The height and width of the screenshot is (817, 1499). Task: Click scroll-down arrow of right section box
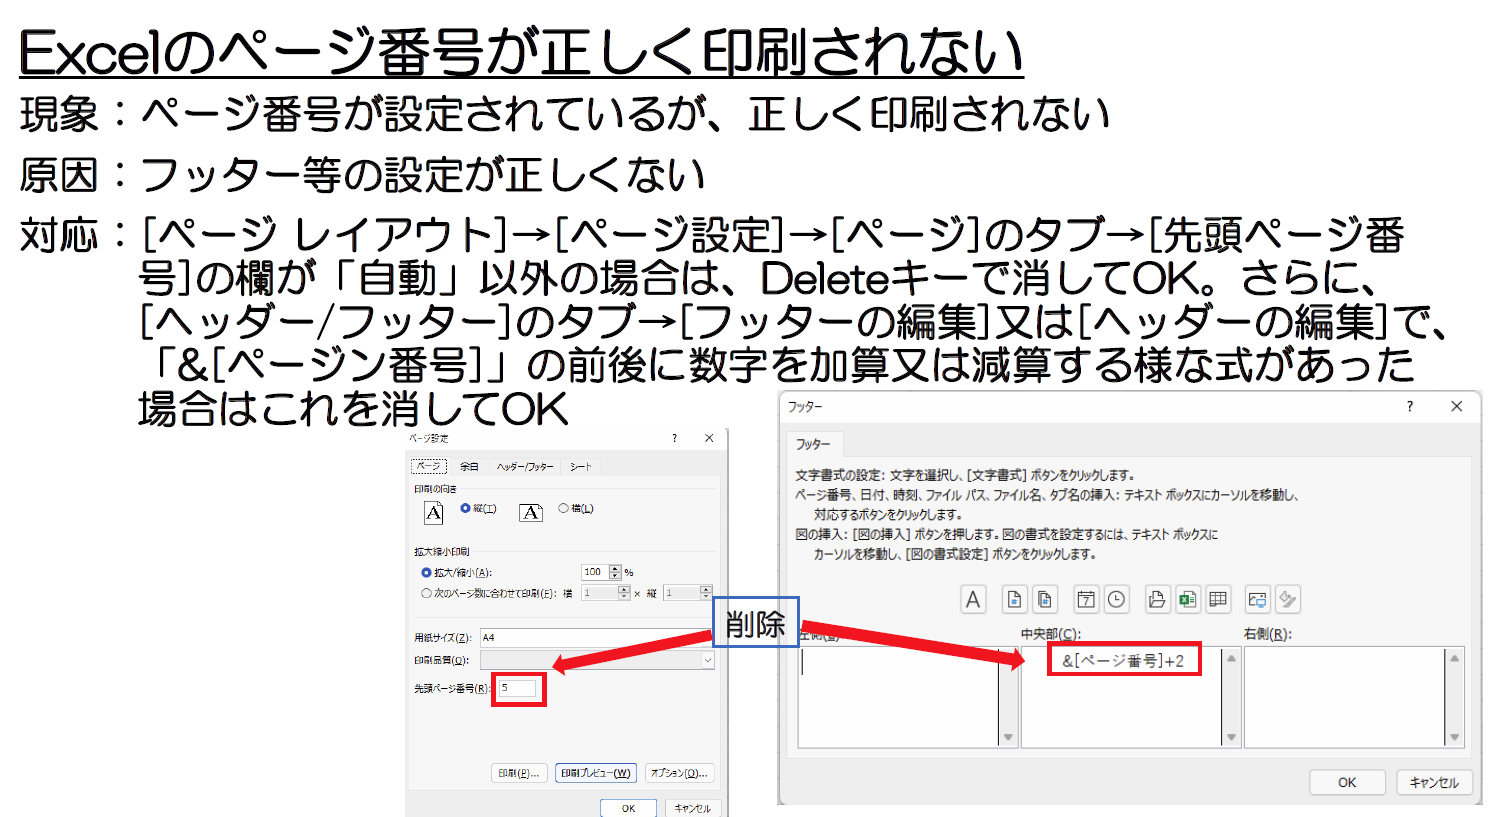(1454, 737)
